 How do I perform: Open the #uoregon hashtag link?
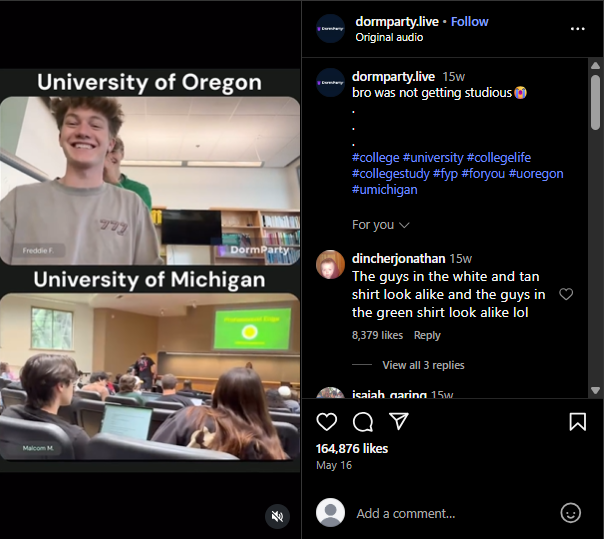(x=536, y=174)
